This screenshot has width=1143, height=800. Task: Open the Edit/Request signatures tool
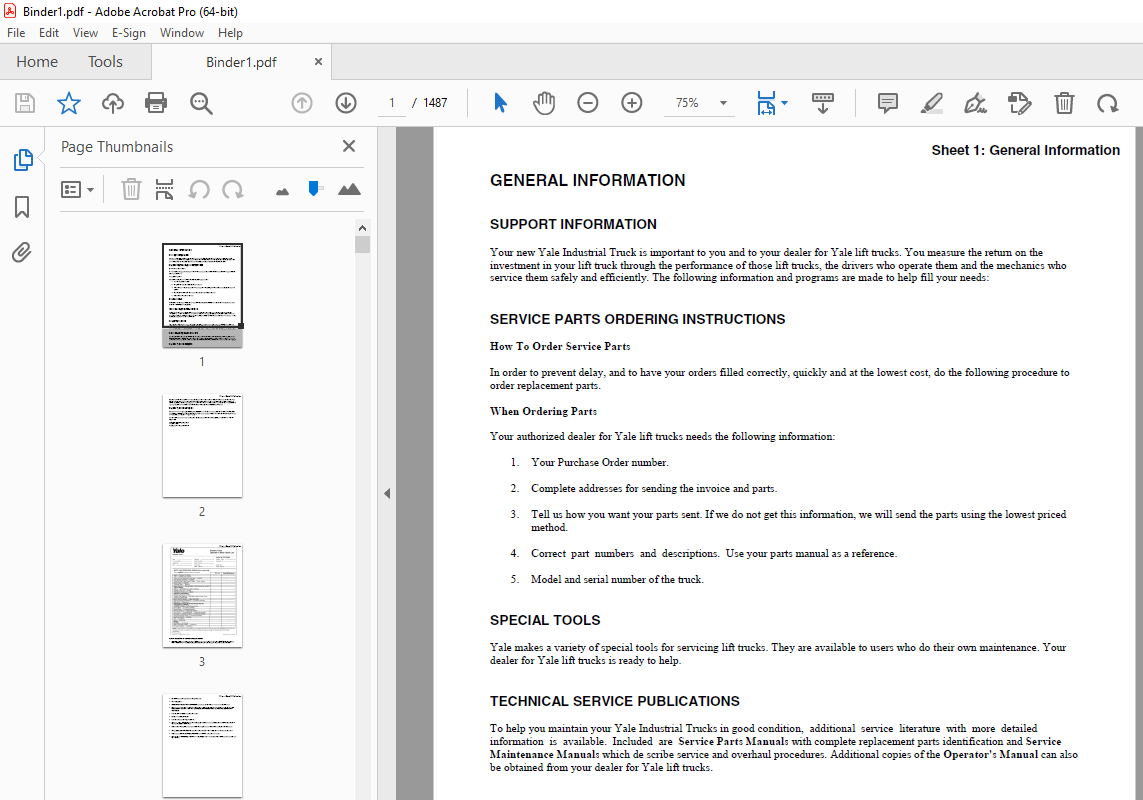1020,103
